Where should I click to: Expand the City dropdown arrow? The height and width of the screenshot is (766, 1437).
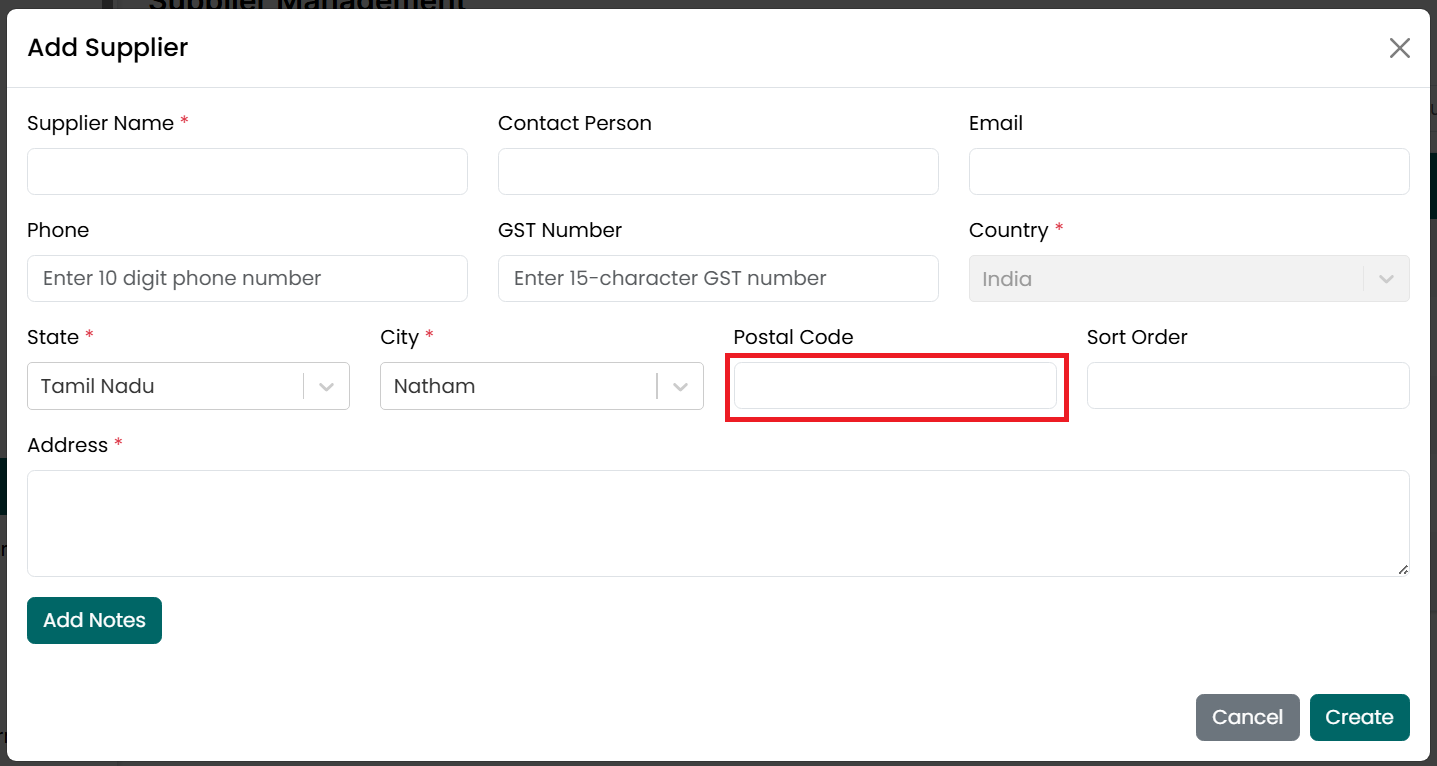(680, 386)
